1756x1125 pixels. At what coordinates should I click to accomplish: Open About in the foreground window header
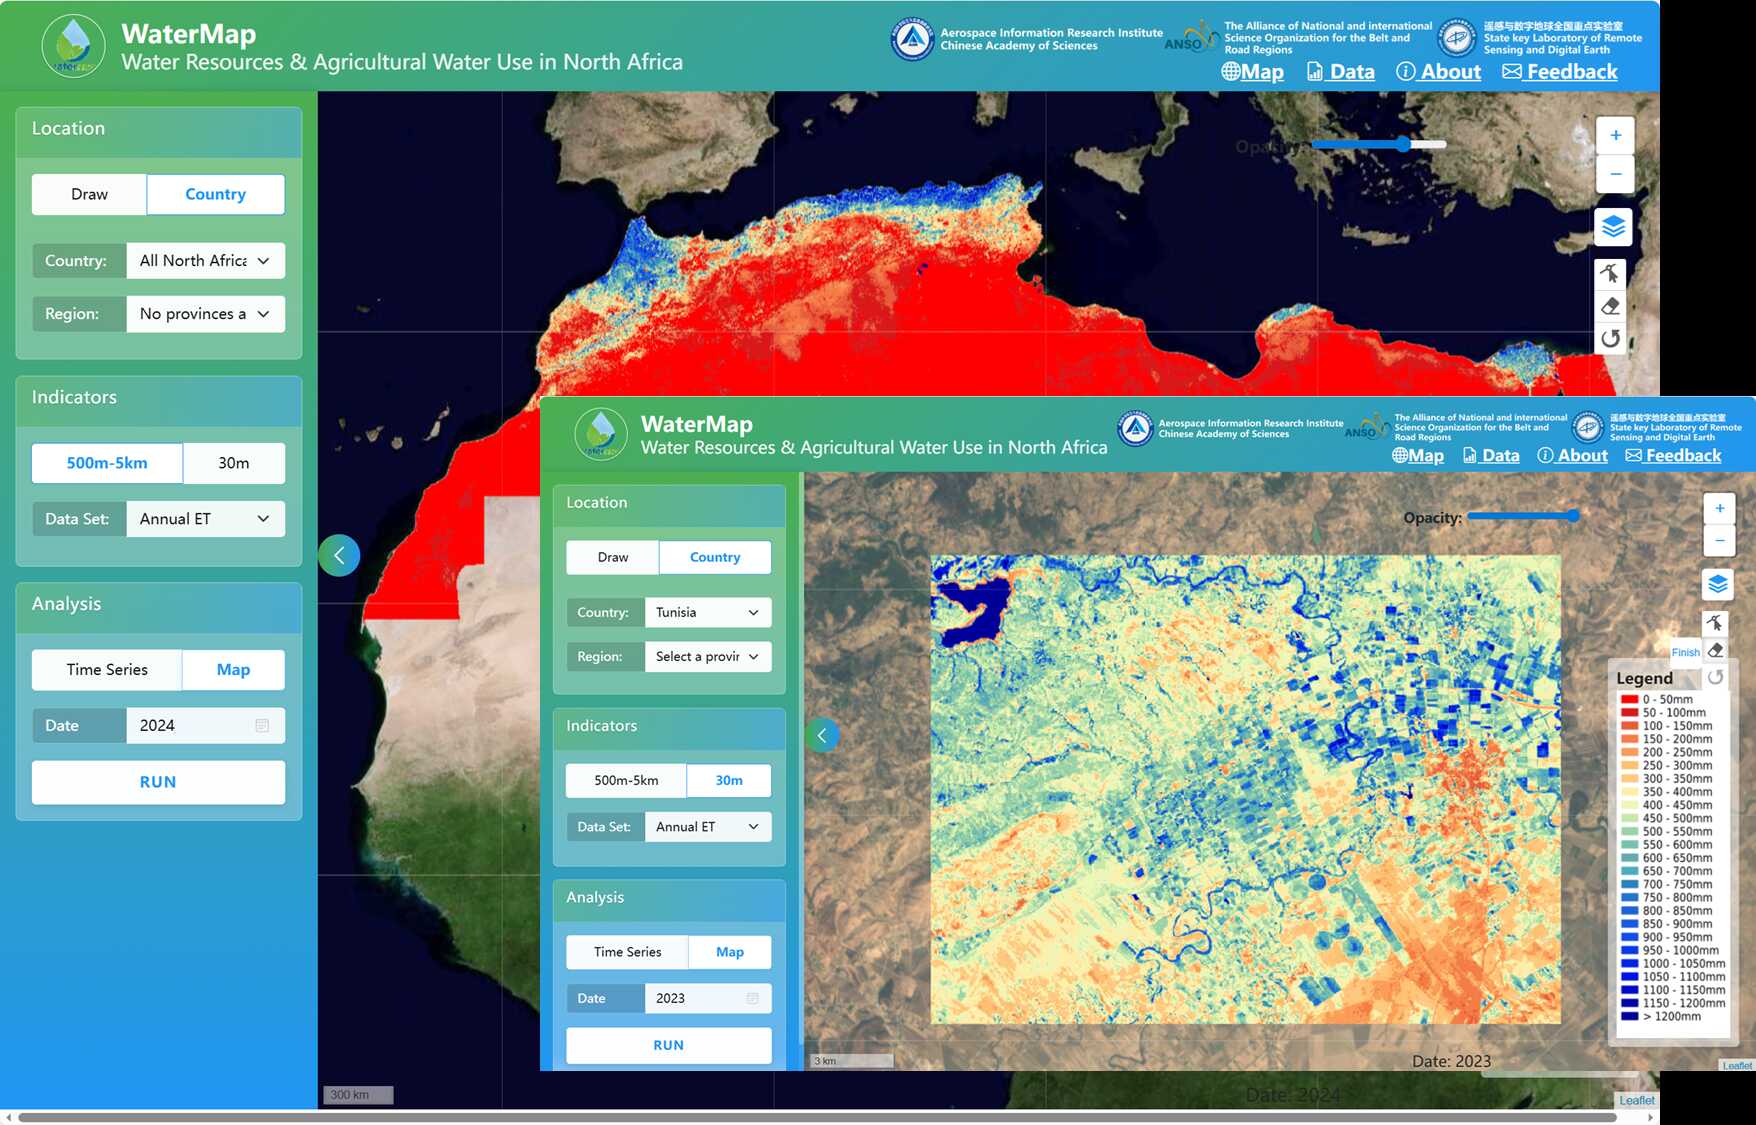click(x=1573, y=456)
